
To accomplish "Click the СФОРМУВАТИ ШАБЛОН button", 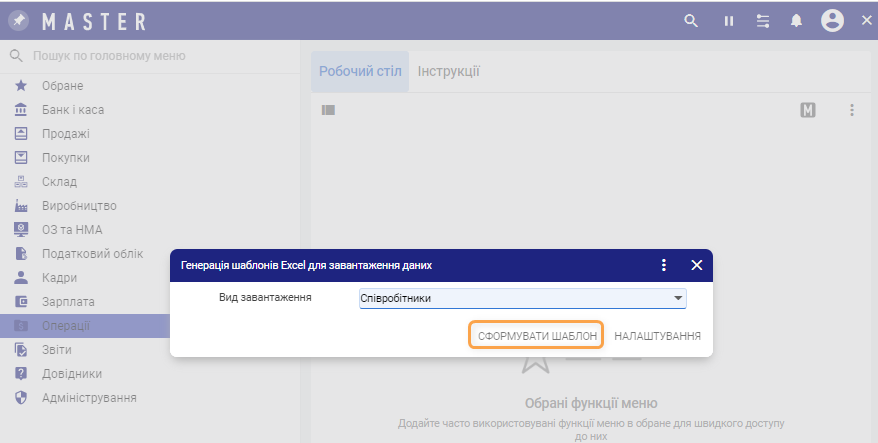I will 537,336.
